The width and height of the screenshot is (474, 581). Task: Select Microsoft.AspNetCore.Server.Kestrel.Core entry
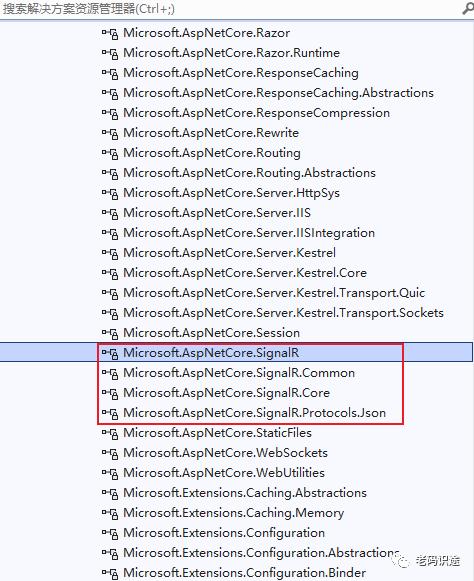point(245,273)
